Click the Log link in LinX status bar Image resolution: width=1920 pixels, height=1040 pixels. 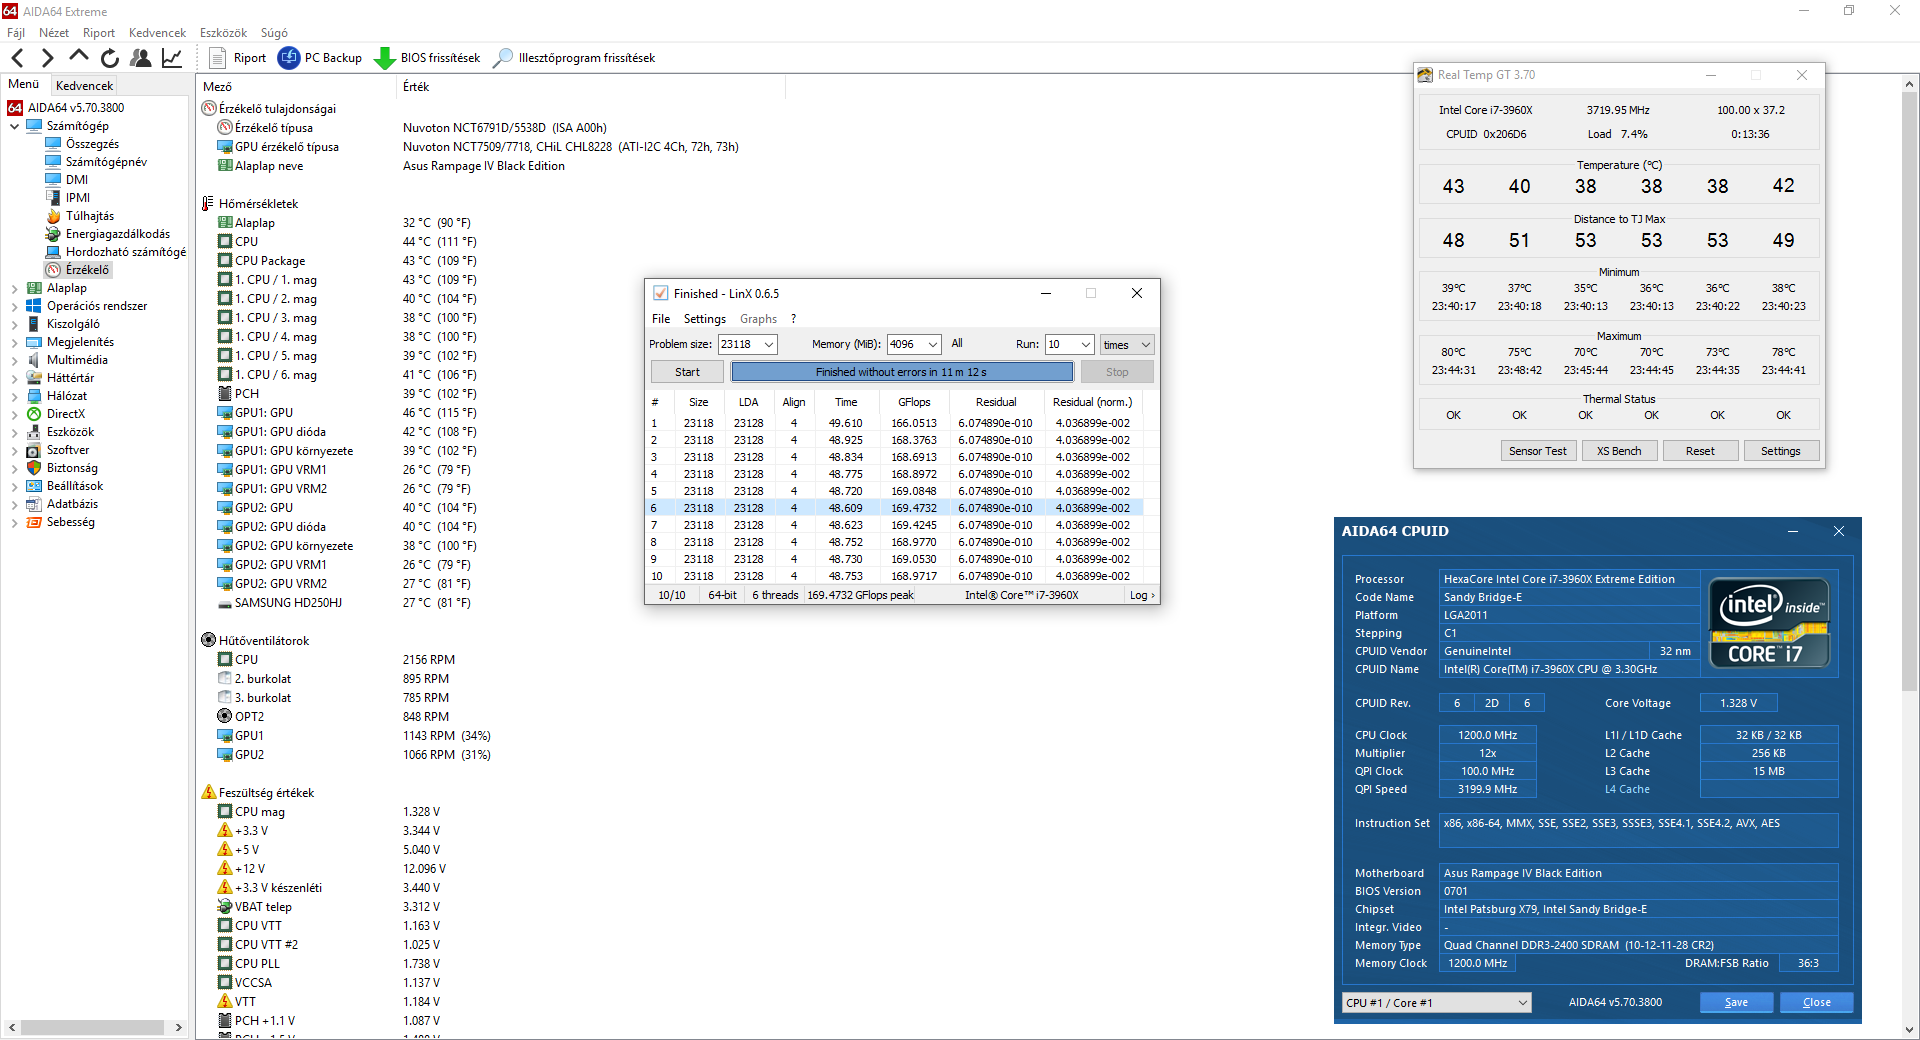(x=1142, y=595)
